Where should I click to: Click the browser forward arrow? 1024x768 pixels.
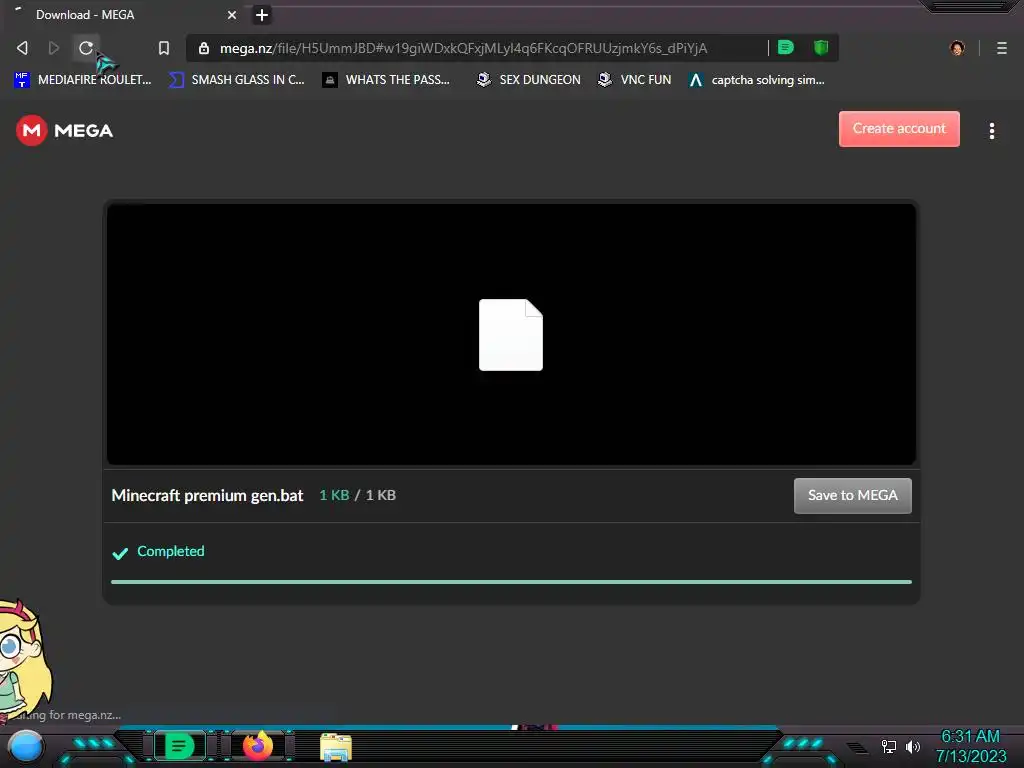click(54, 48)
